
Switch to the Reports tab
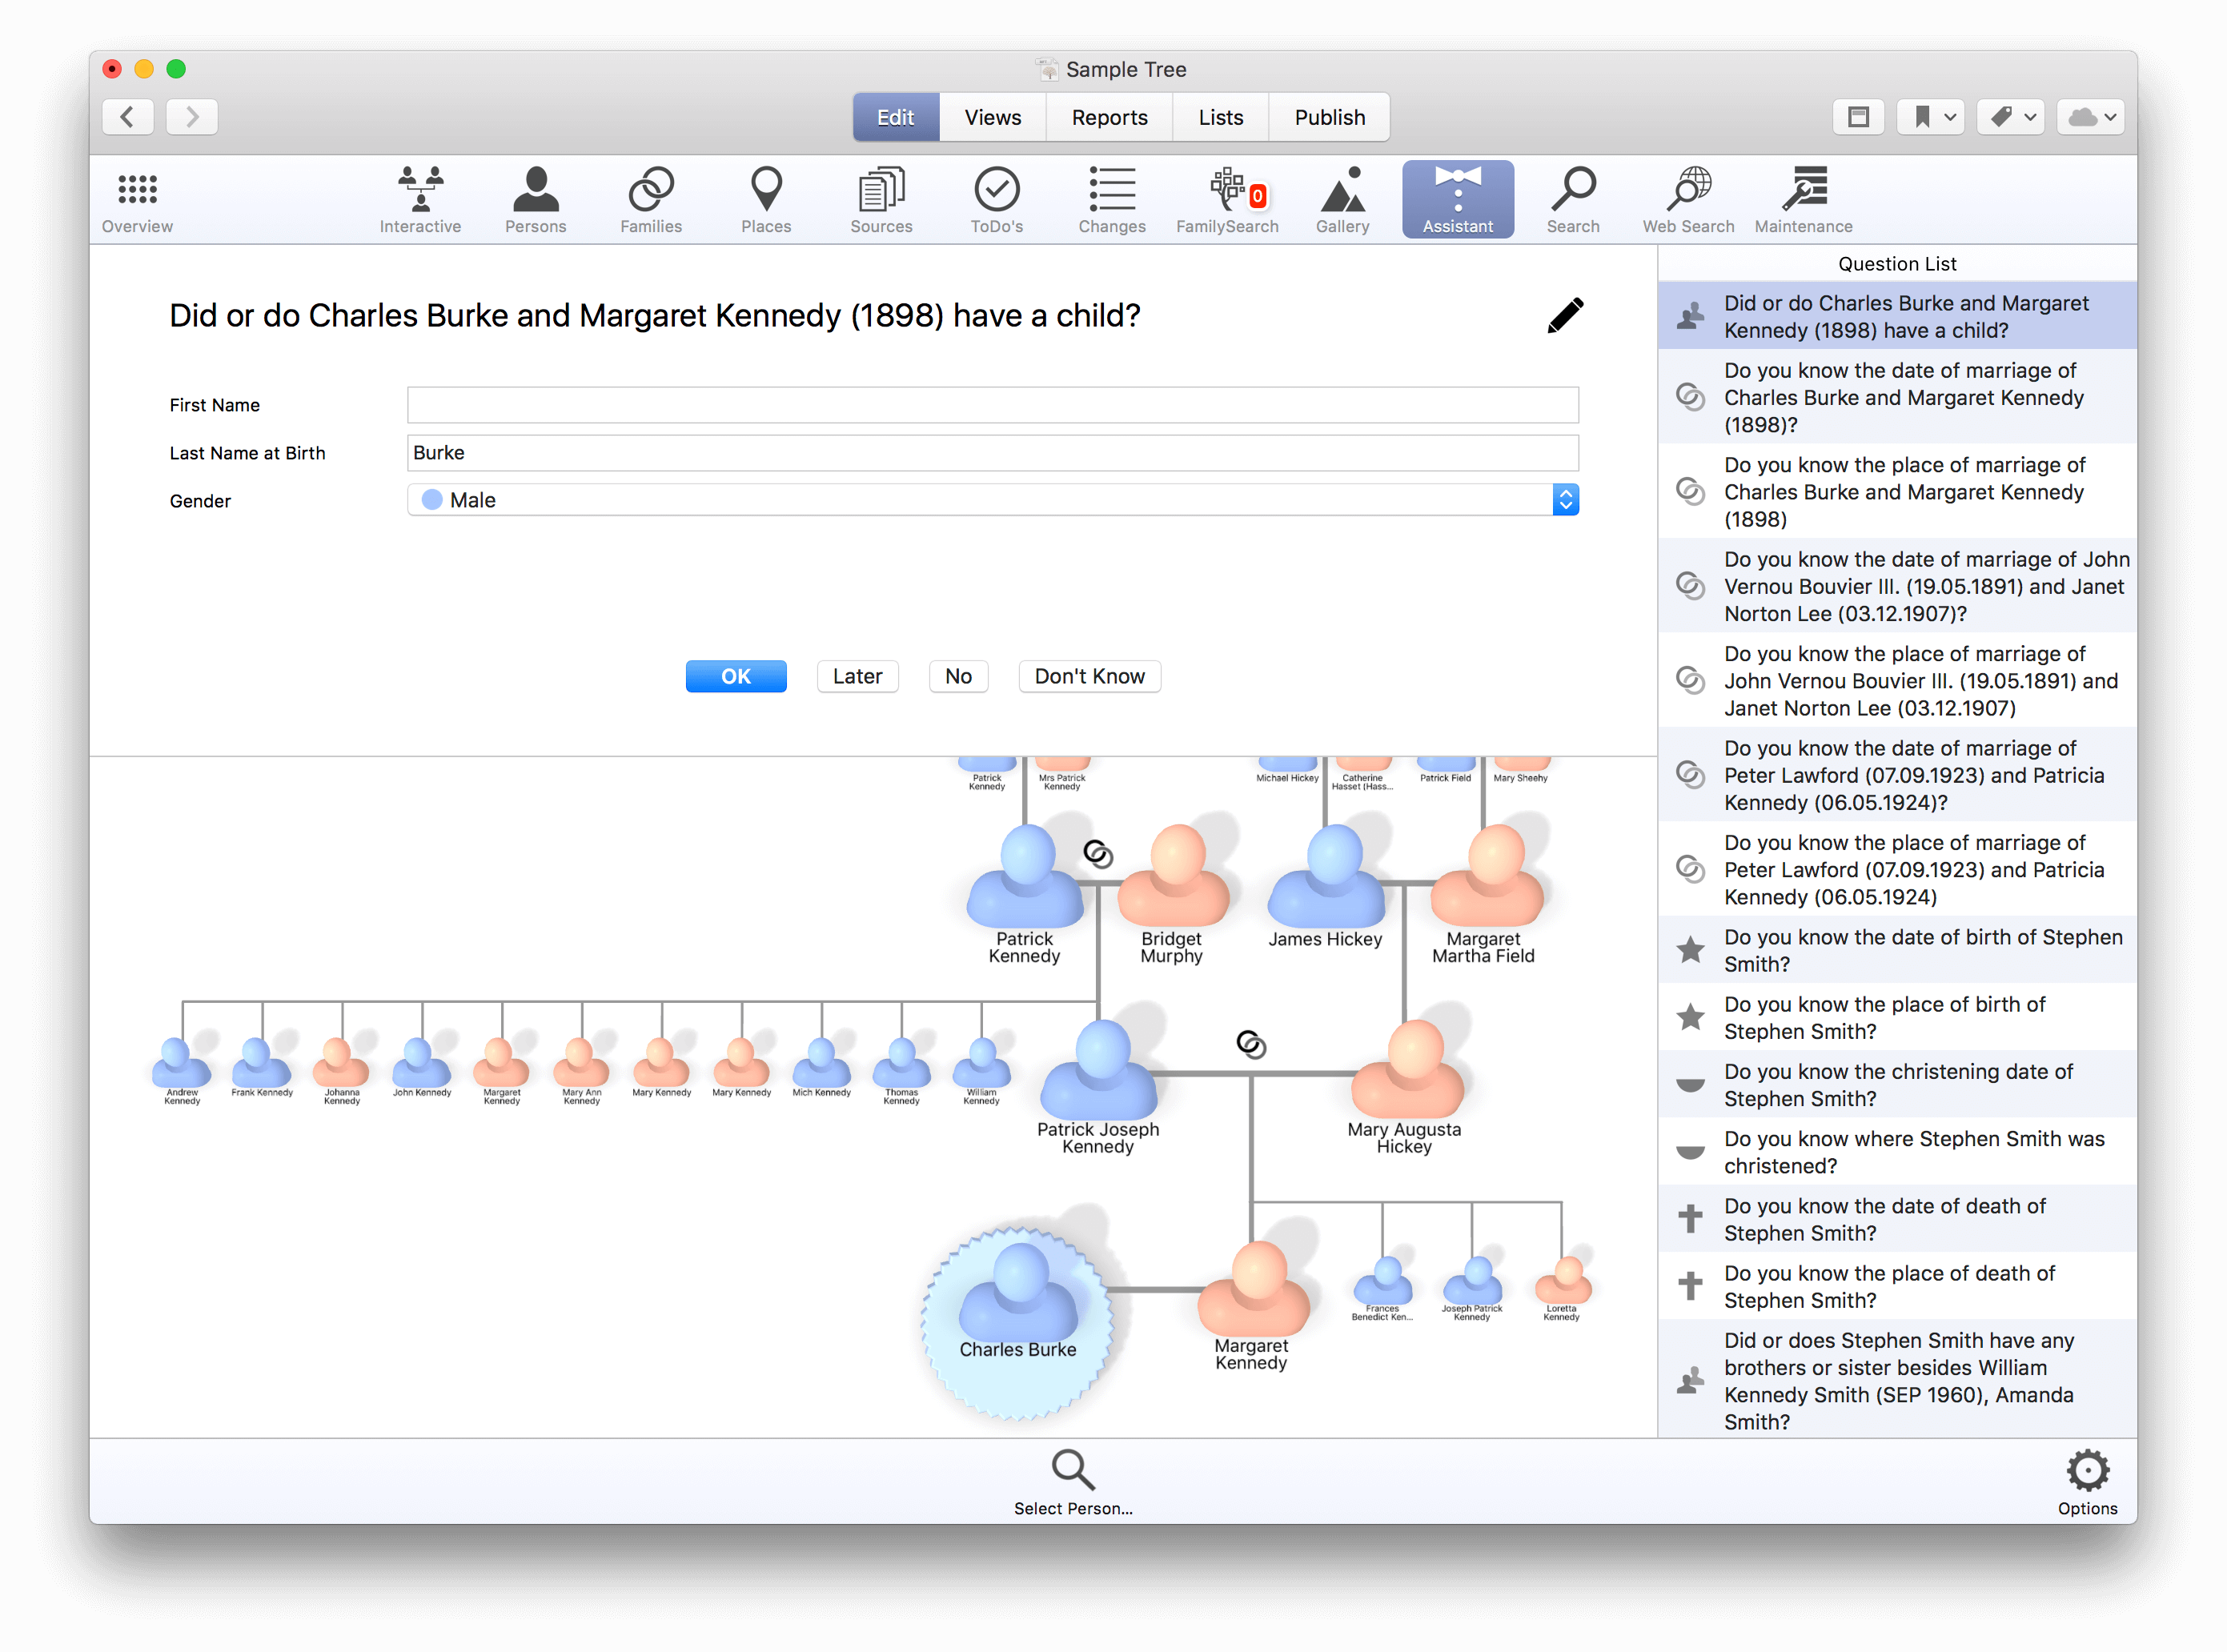pyautogui.click(x=1109, y=117)
